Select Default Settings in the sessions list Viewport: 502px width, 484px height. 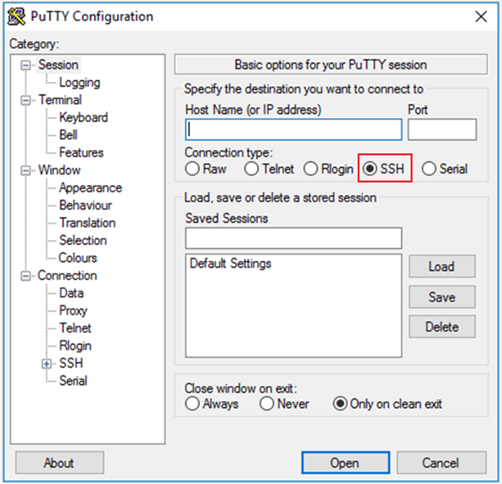coord(230,263)
